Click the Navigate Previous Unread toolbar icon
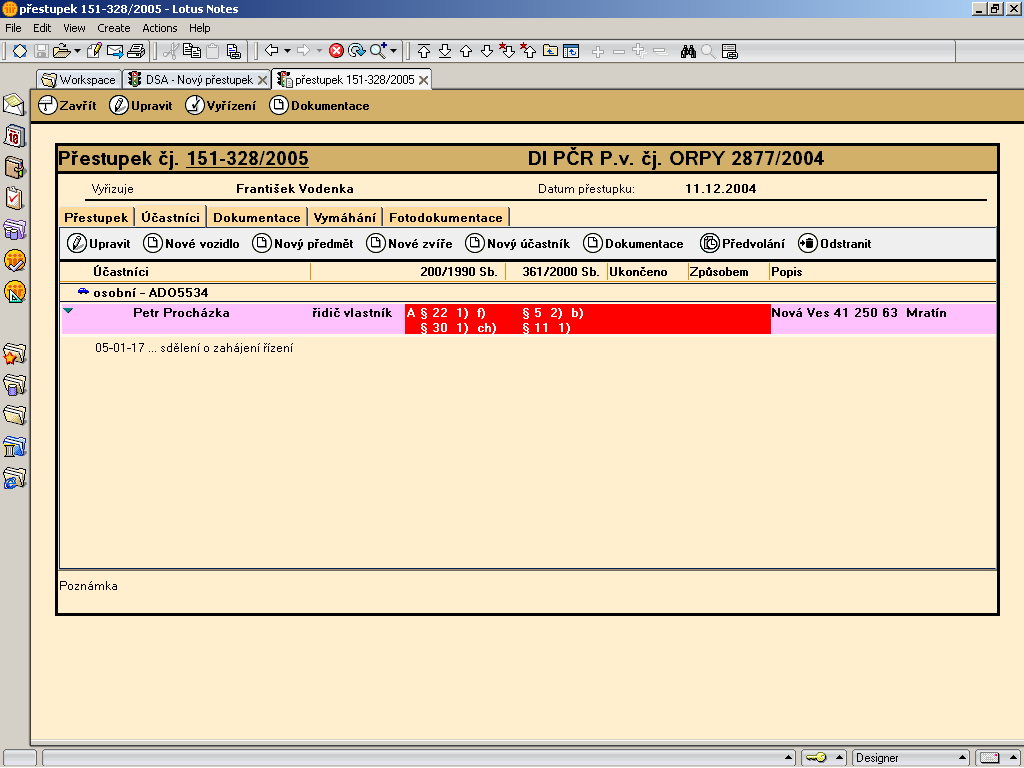This screenshot has width=1024, height=768. coord(528,51)
